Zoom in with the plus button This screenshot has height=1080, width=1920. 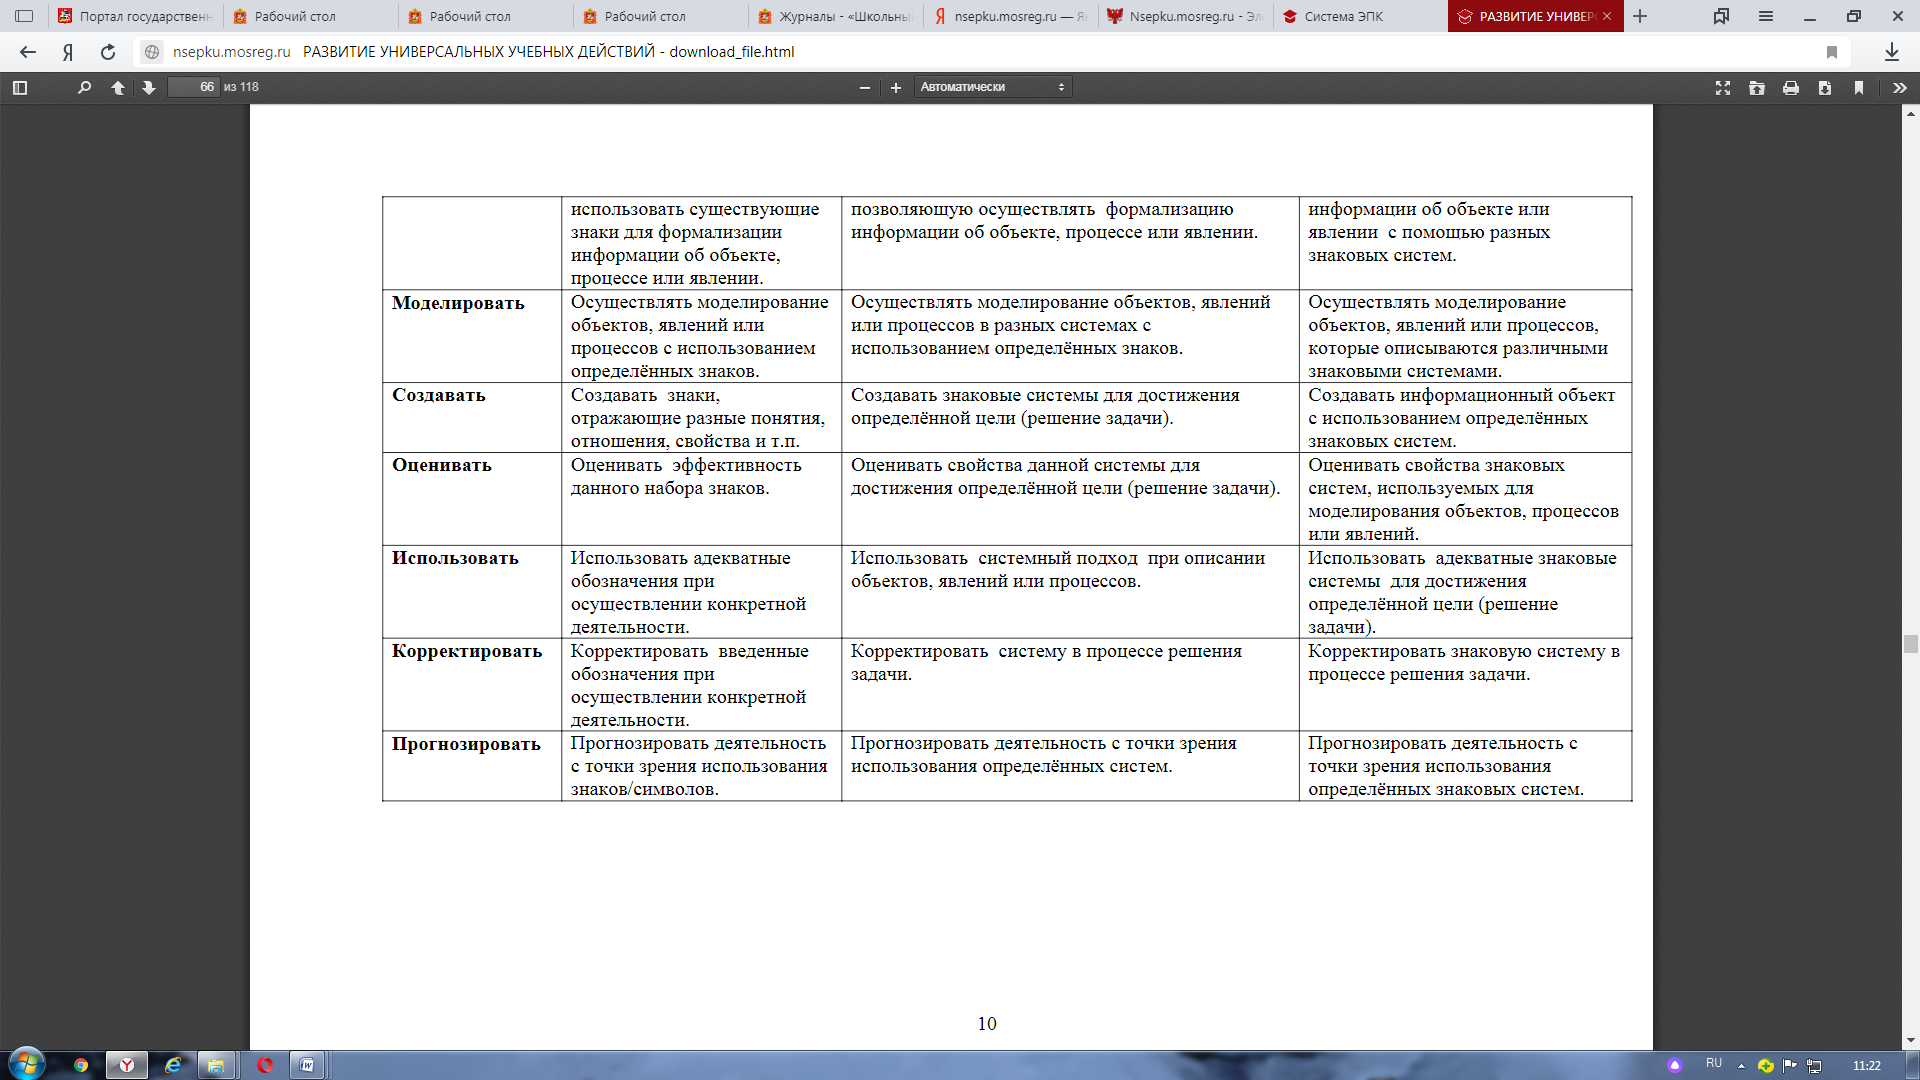[896, 87]
